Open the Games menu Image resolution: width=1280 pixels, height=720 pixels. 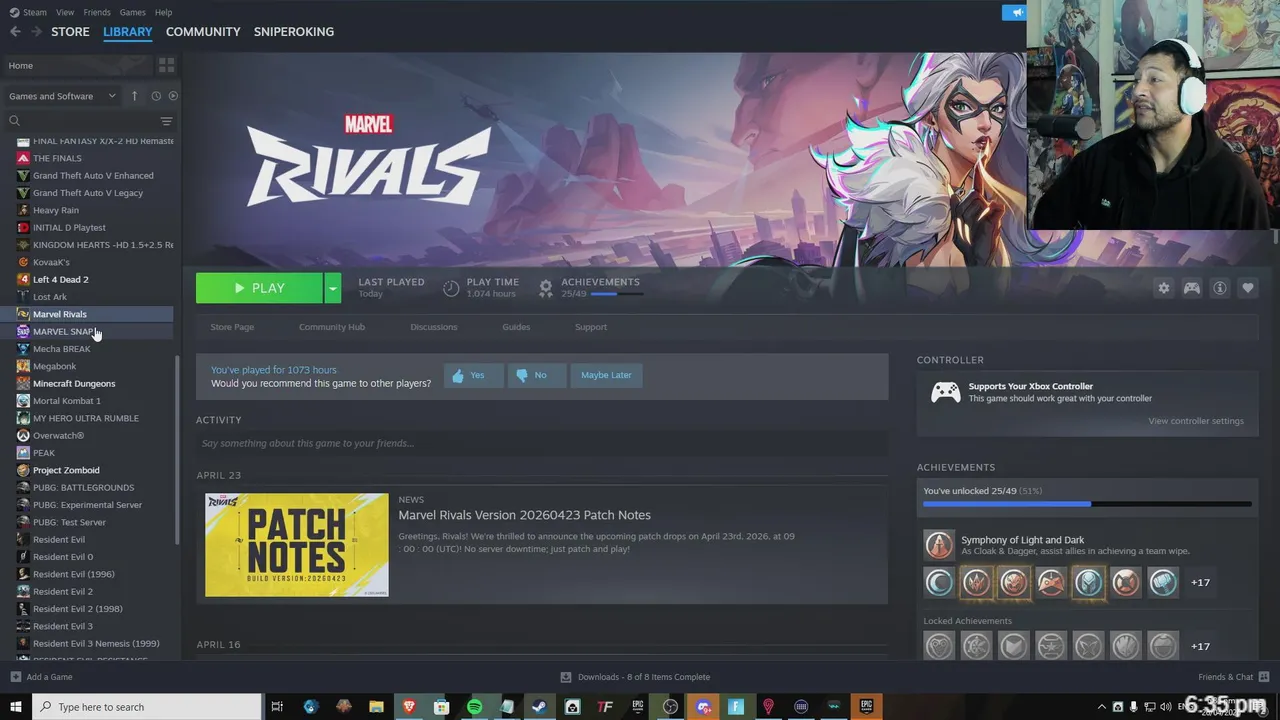pyautogui.click(x=132, y=12)
